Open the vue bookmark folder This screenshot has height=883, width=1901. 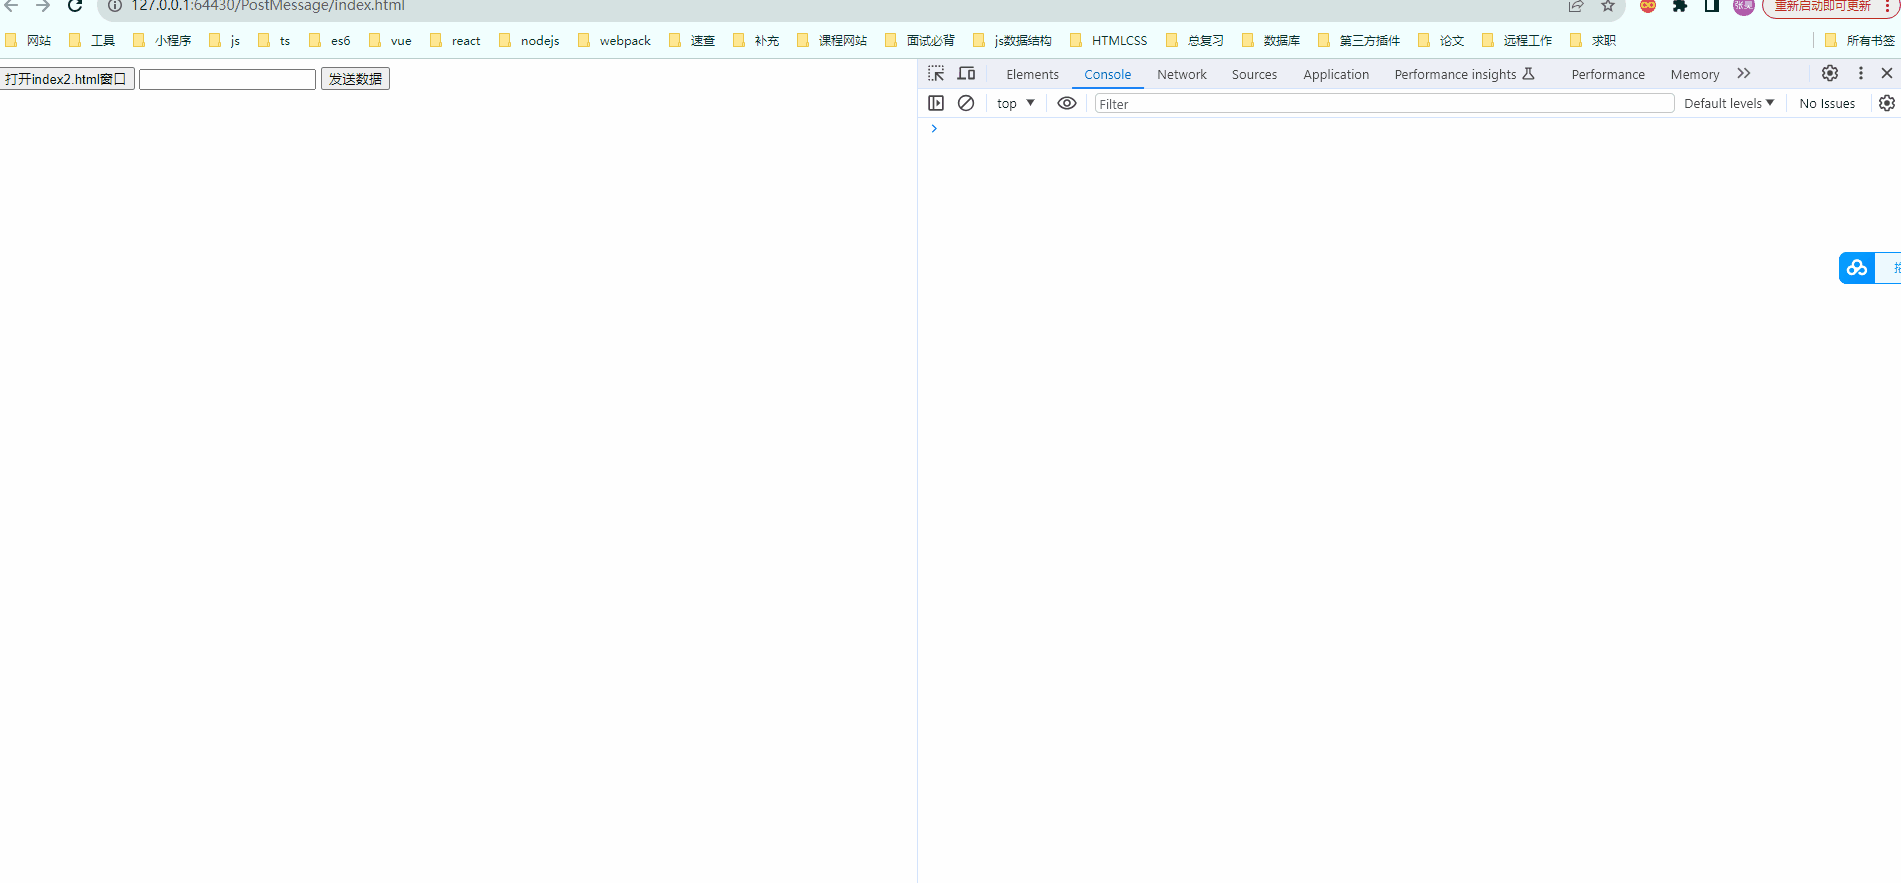tap(390, 41)
